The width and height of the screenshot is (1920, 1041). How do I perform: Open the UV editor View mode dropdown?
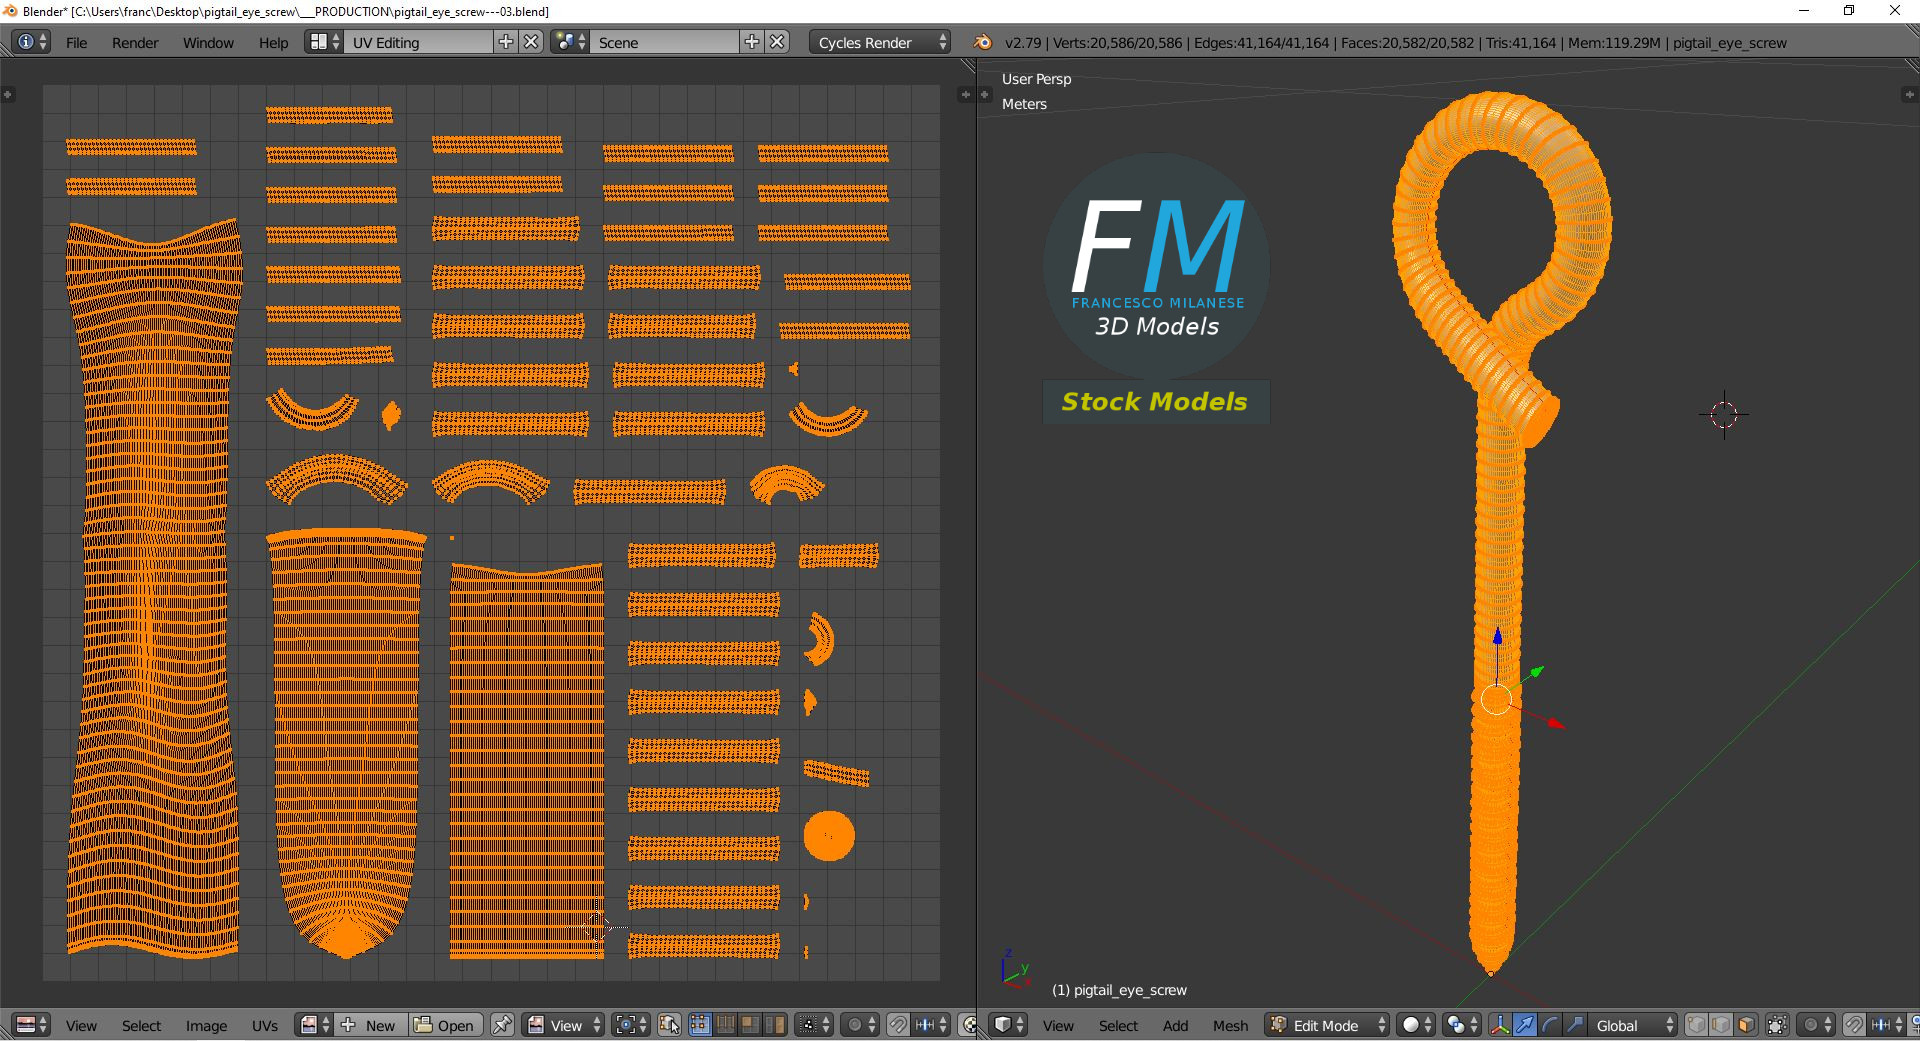pyautogui.click(x=565, y=1025)
